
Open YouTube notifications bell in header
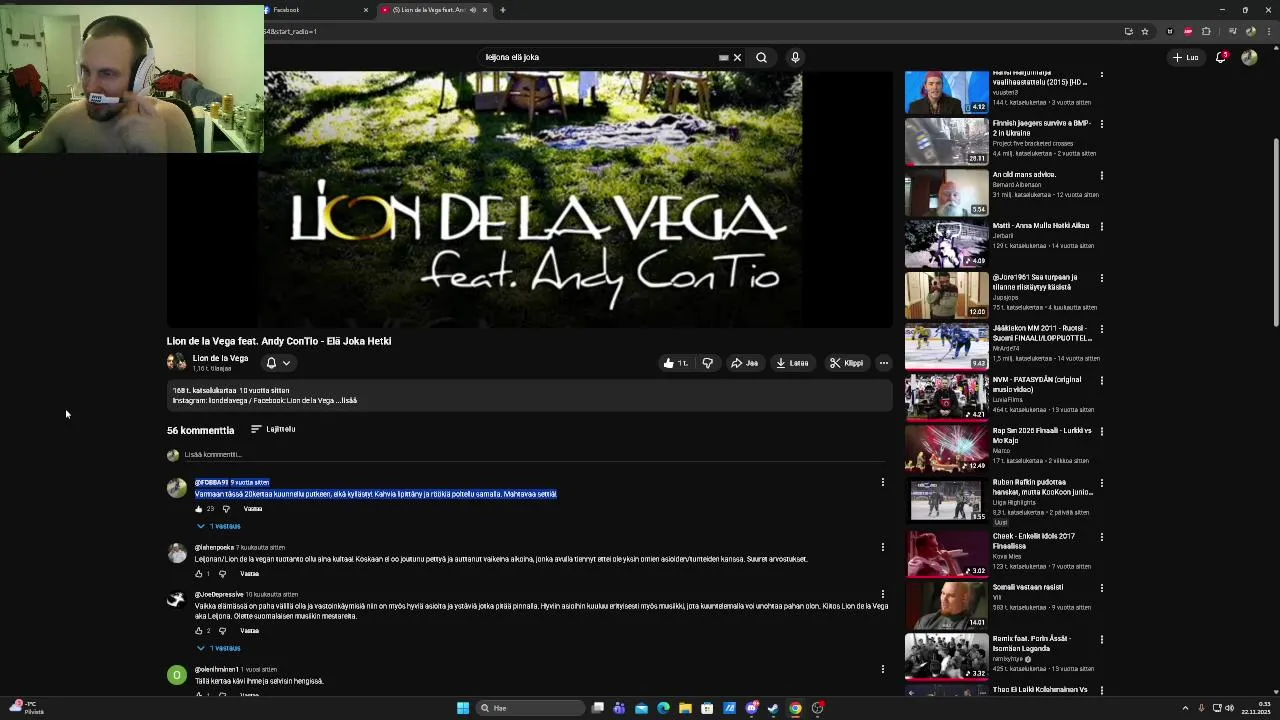point(1220,57)
